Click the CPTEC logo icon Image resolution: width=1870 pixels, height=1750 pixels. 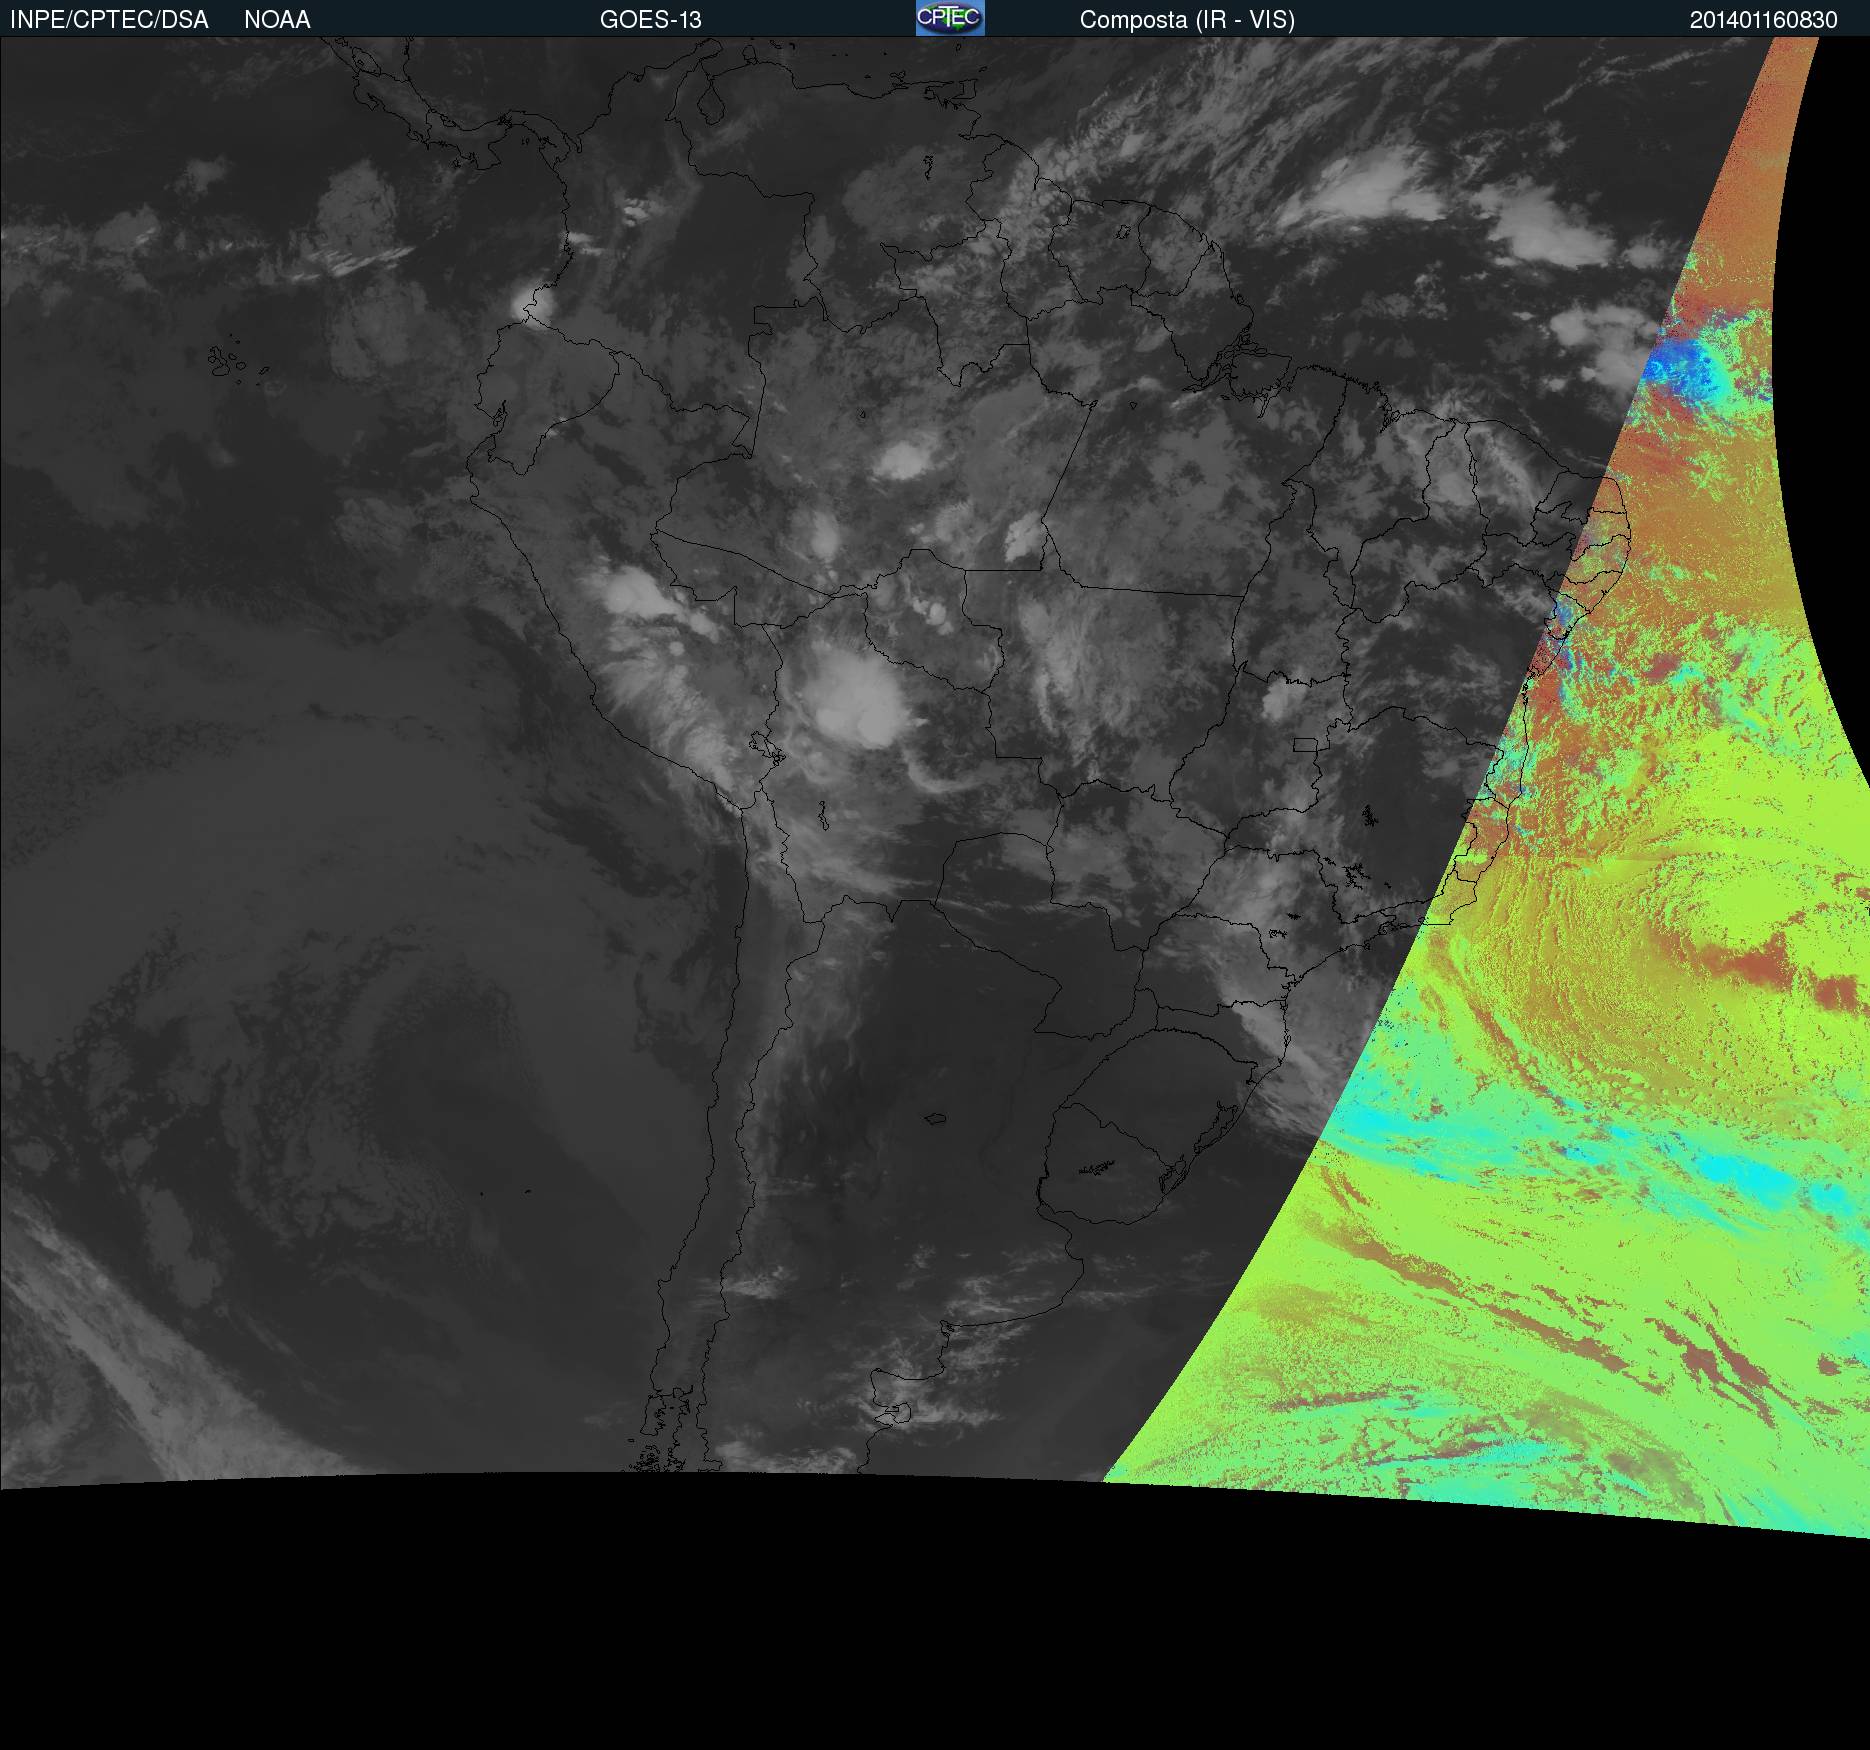pyautogui.click(x=950, y=18)
